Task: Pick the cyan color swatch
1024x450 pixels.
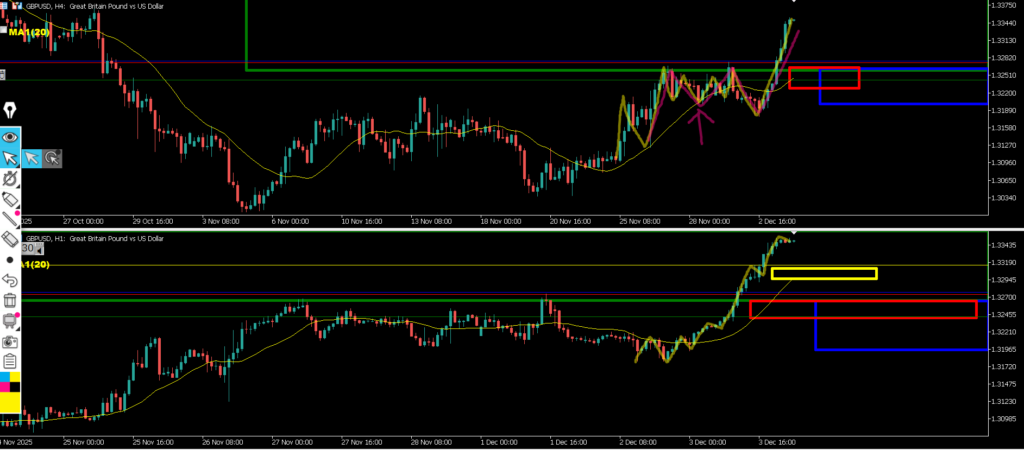Action: (x=4, y=378)
